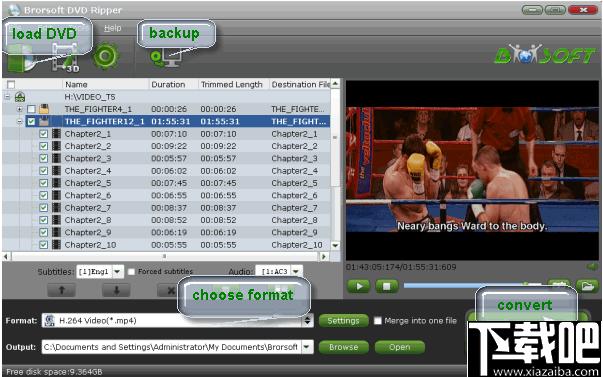Click the Trimmed Length column header
The image size is (603, 377).
[x=233, y=84]
